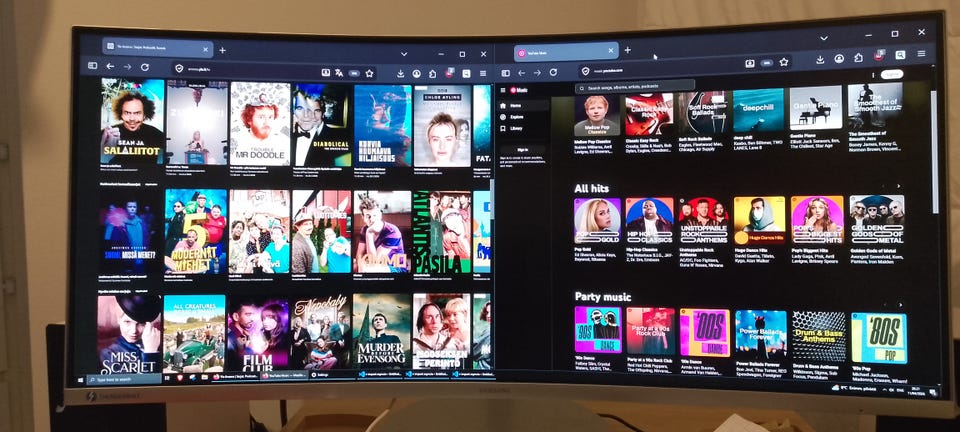960x432 pixels.
Task: Open the hamburger menu in right browser
Action: click(x=921, y=54)
